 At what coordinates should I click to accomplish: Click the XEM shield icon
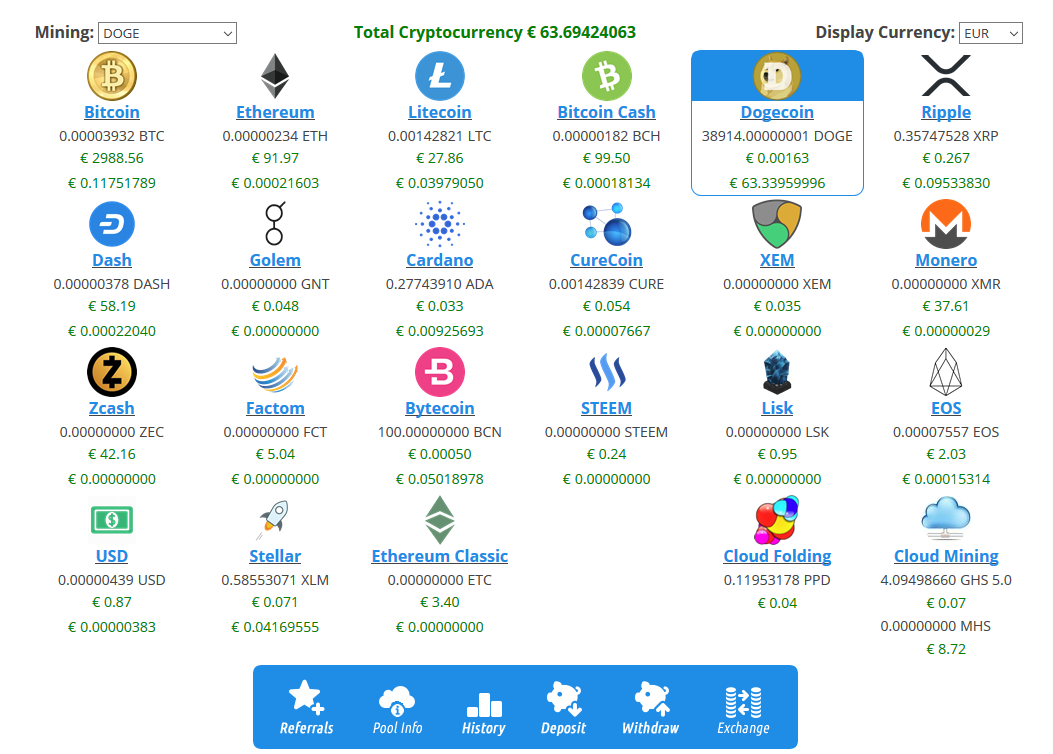tap(777, 224)
